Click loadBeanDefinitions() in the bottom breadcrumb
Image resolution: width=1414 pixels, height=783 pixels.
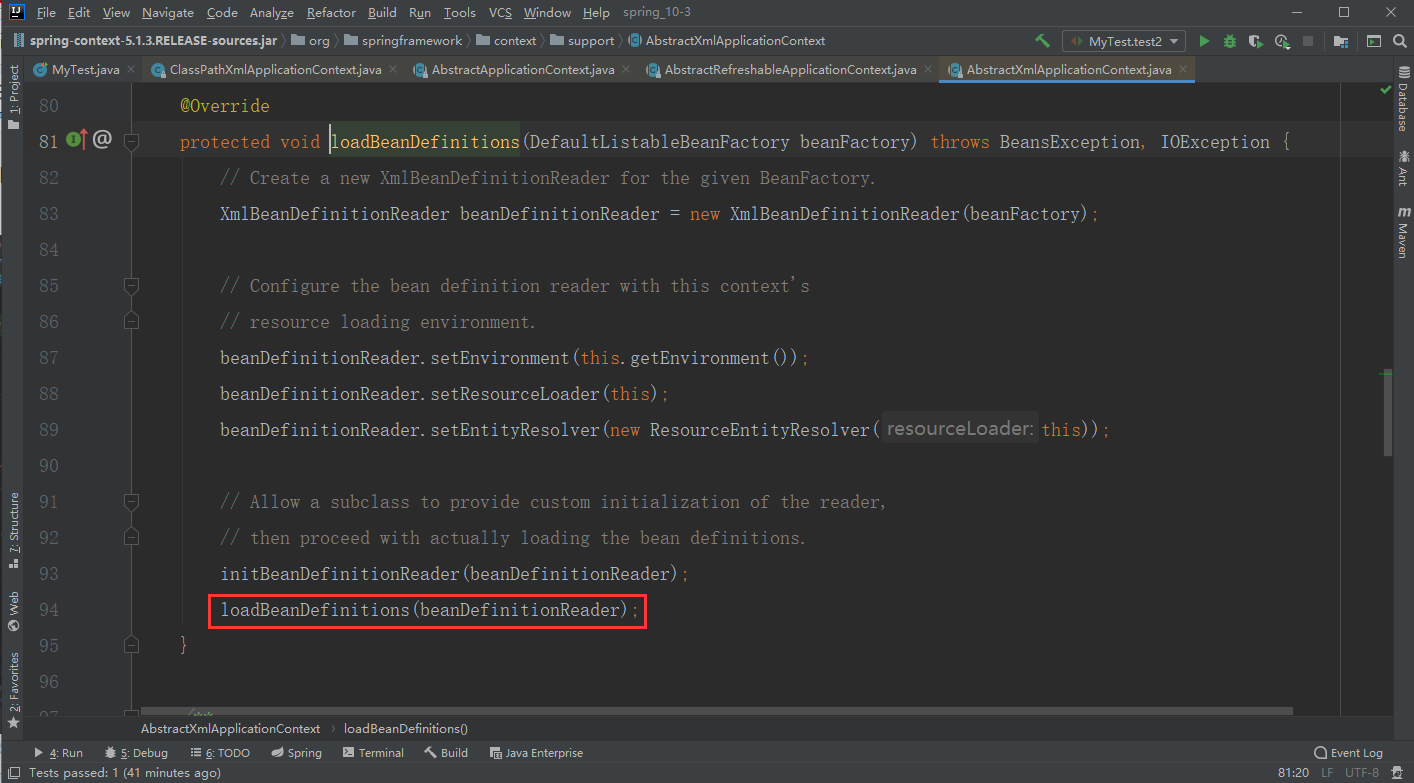406,729
